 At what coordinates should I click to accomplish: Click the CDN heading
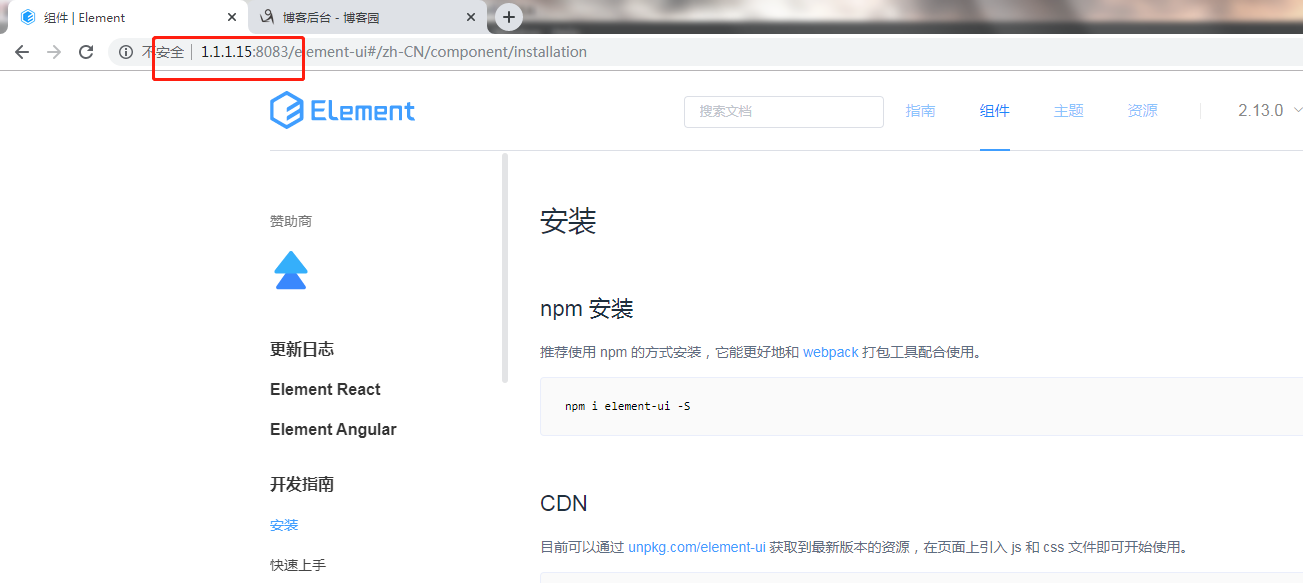564,503
